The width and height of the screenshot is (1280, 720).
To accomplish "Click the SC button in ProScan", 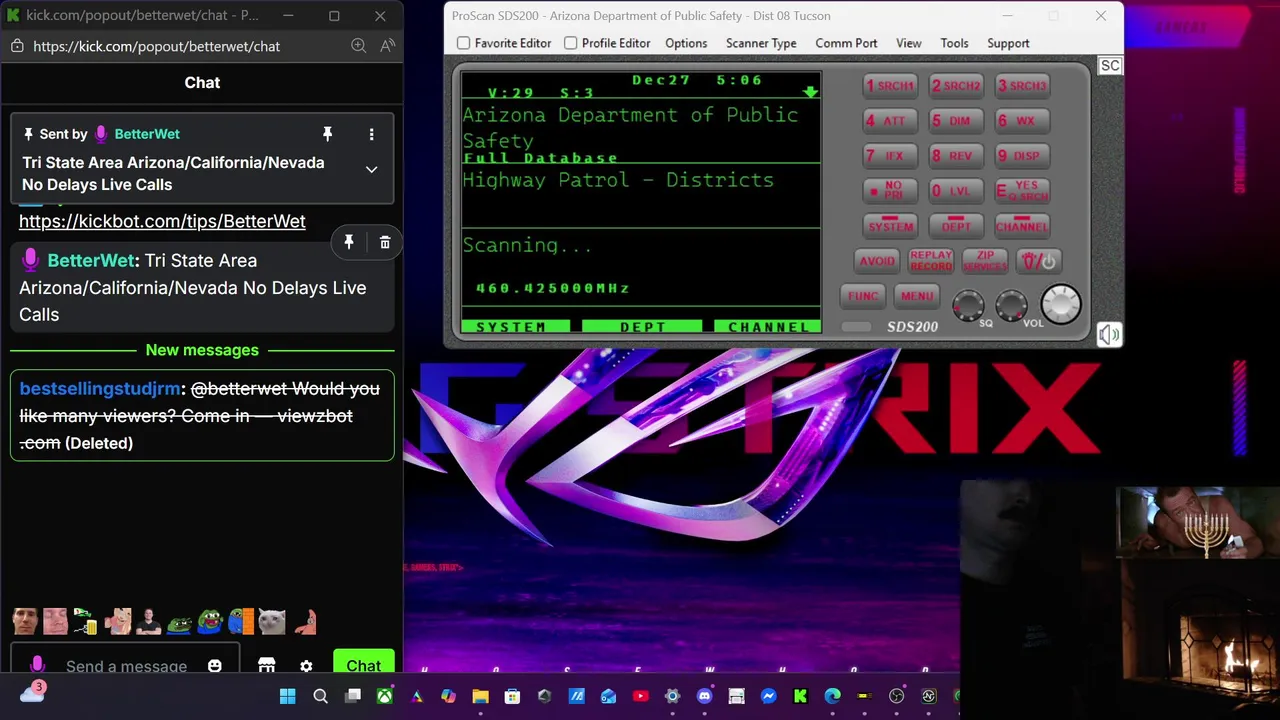I will (1110, 66).
